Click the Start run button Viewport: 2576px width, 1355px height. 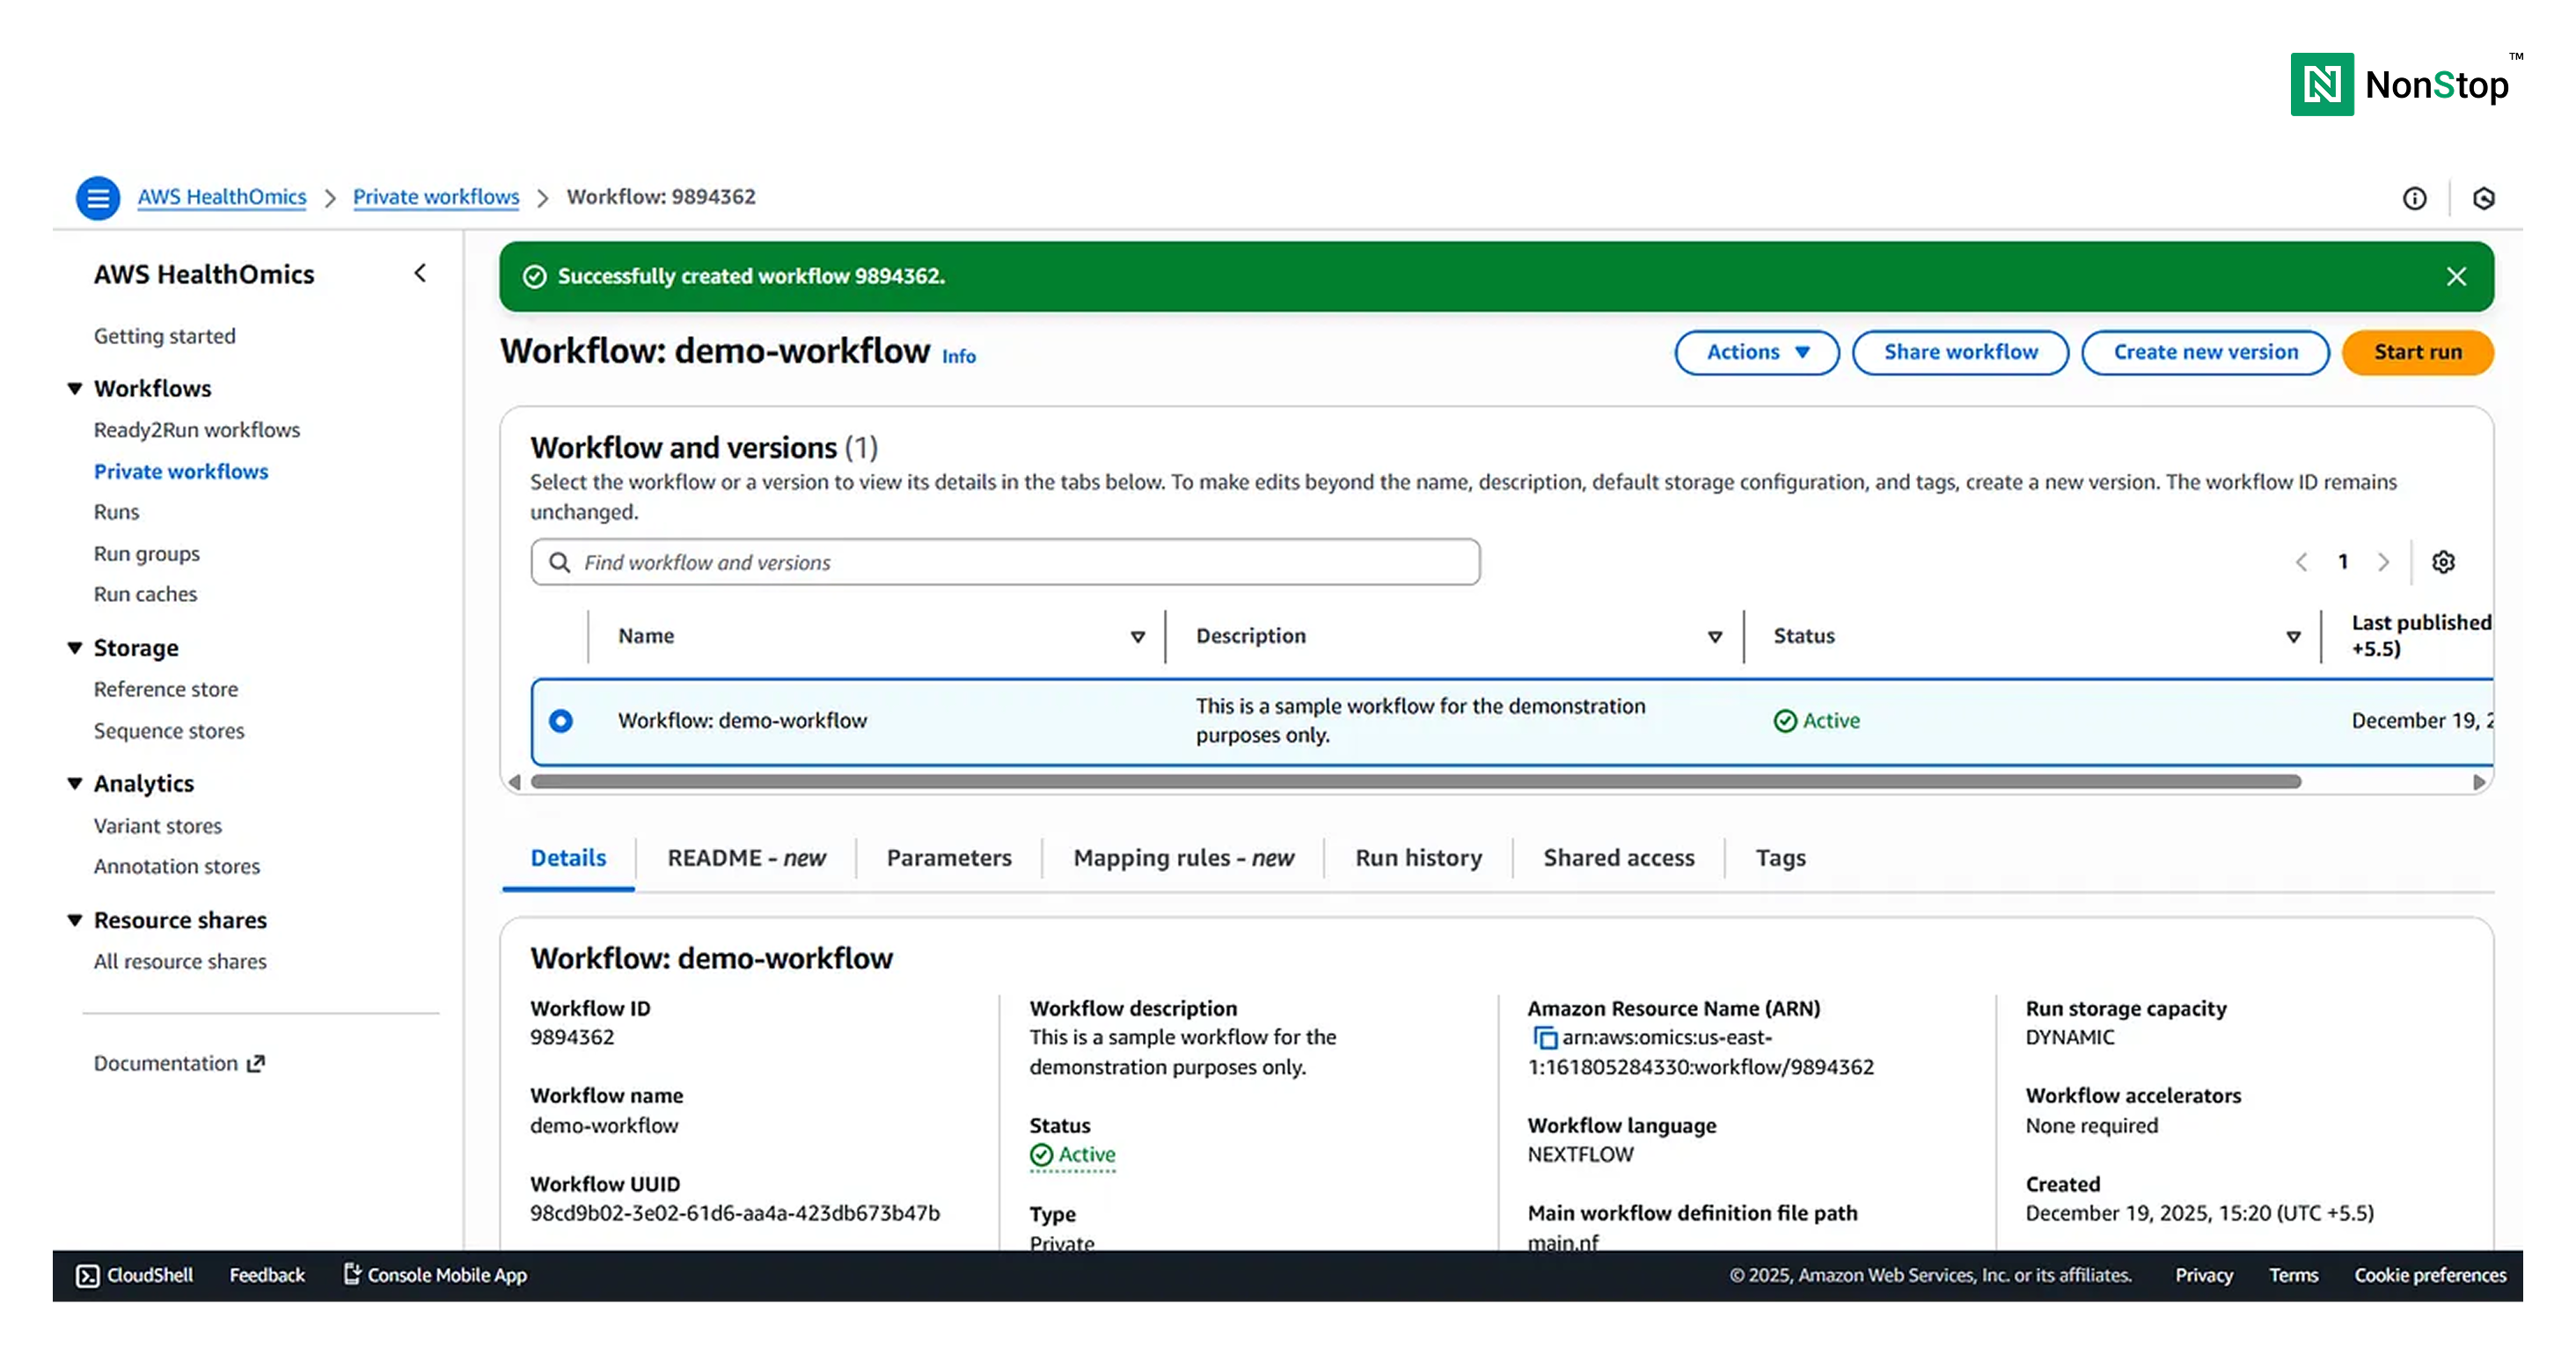coord(2417,352)
